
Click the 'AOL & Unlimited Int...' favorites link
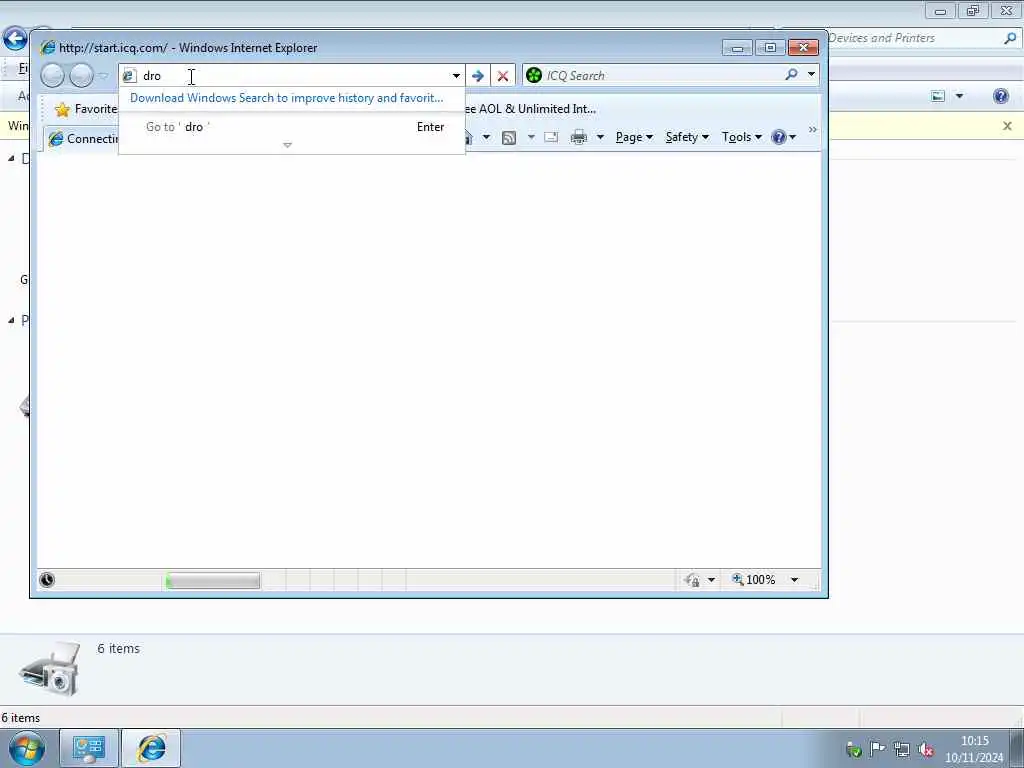[x=530, y=109]
